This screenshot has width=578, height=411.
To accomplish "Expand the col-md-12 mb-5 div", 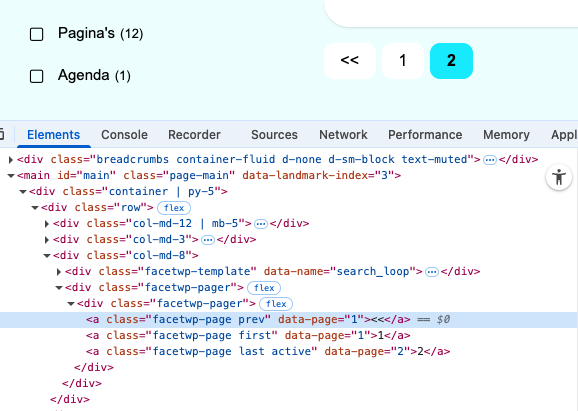I will (x=47, y=224).
